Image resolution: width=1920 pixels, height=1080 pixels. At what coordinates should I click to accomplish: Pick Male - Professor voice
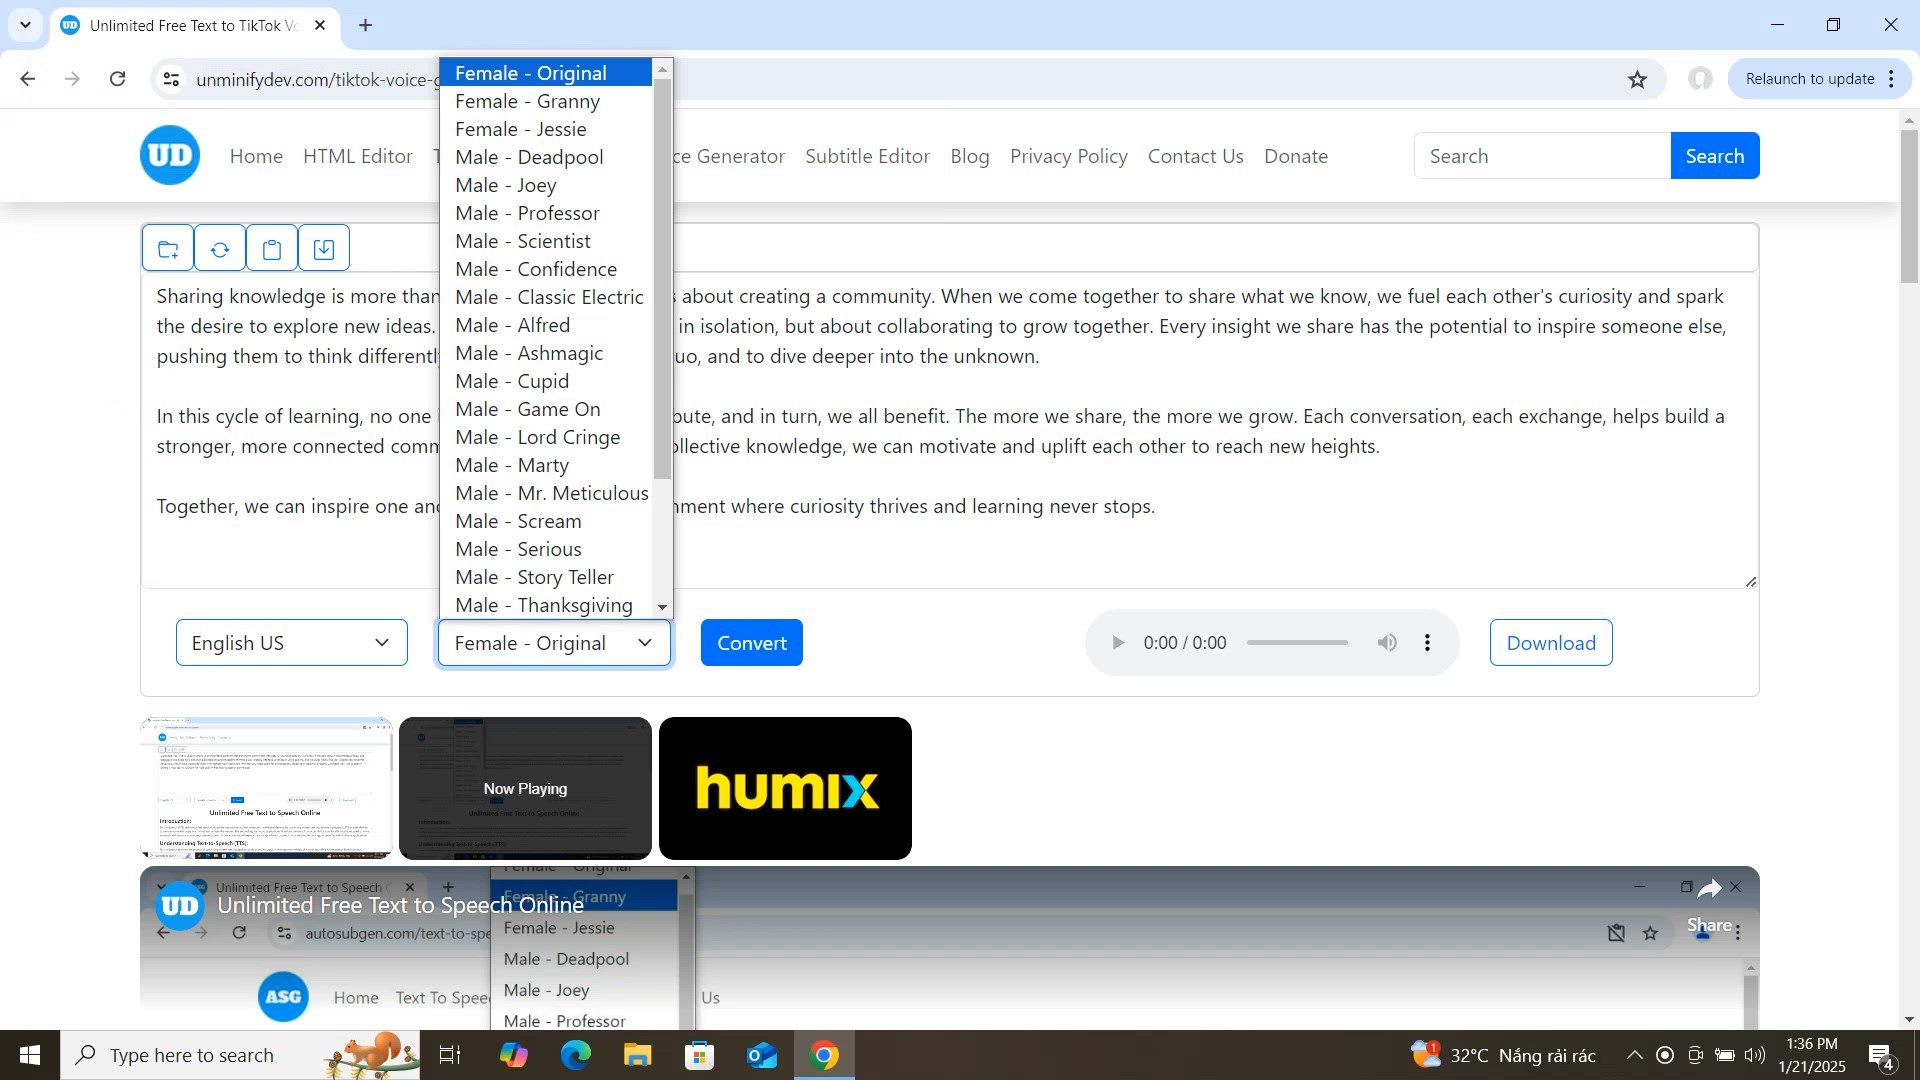coord(546,213)
